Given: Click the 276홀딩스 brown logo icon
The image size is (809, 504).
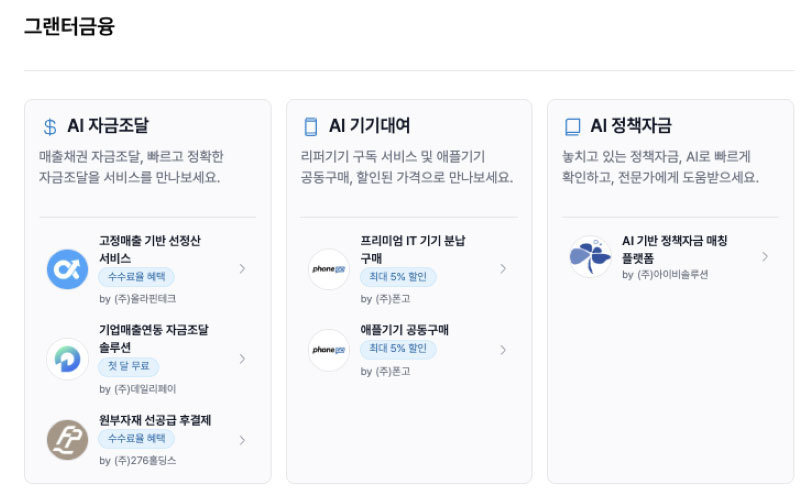Looking at the screenshot, I should (68, 440).
